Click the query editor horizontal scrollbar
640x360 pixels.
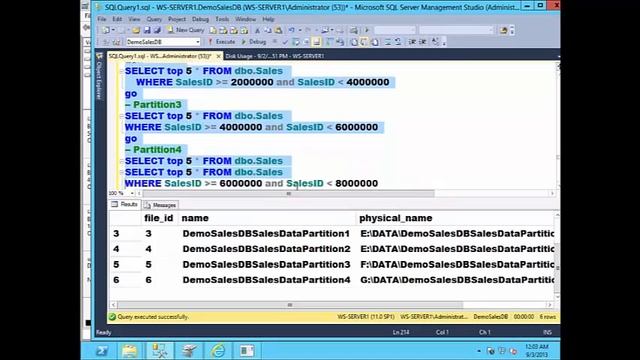(288, 193)
